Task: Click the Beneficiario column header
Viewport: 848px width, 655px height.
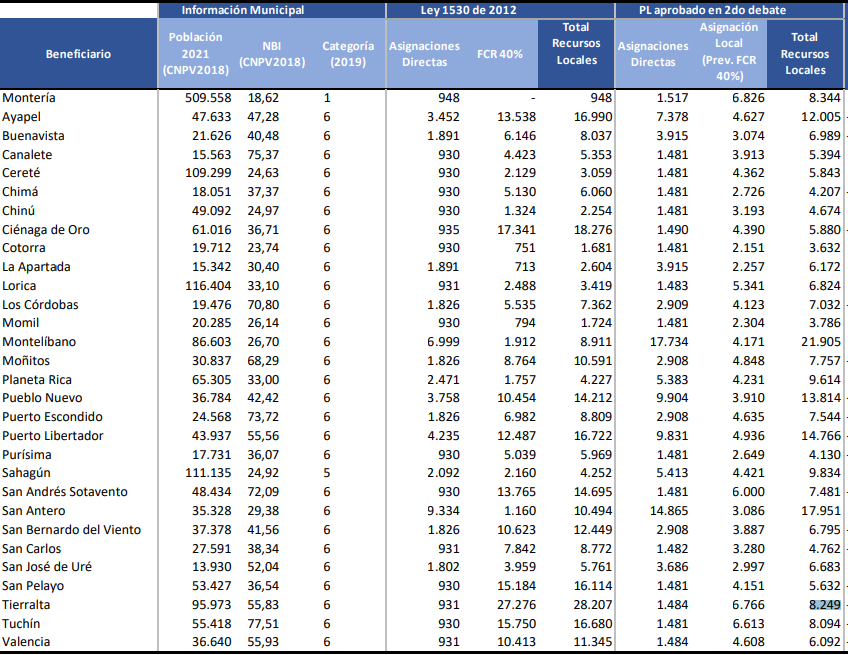Action: point(78,54)
